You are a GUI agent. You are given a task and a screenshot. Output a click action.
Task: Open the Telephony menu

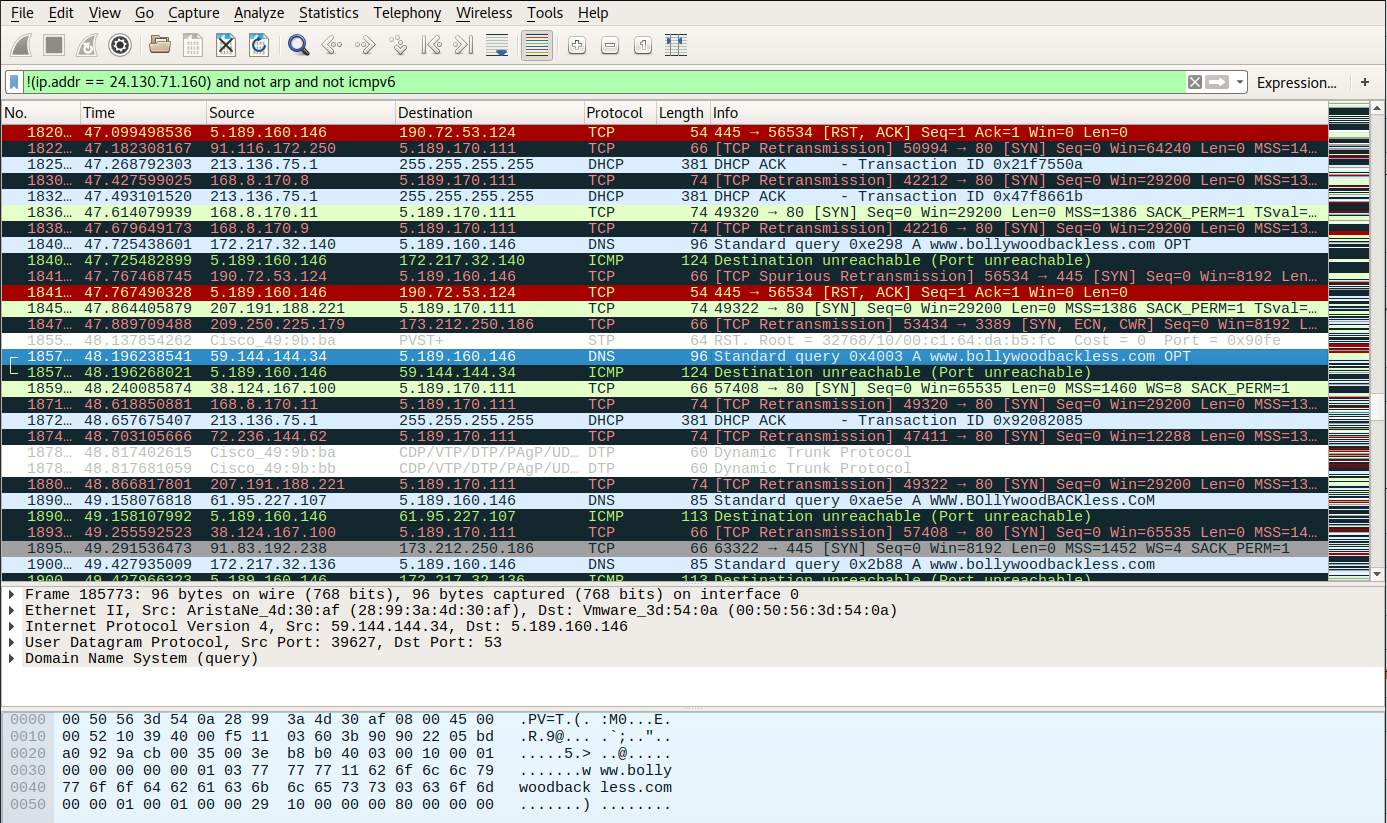click(406, 13)
